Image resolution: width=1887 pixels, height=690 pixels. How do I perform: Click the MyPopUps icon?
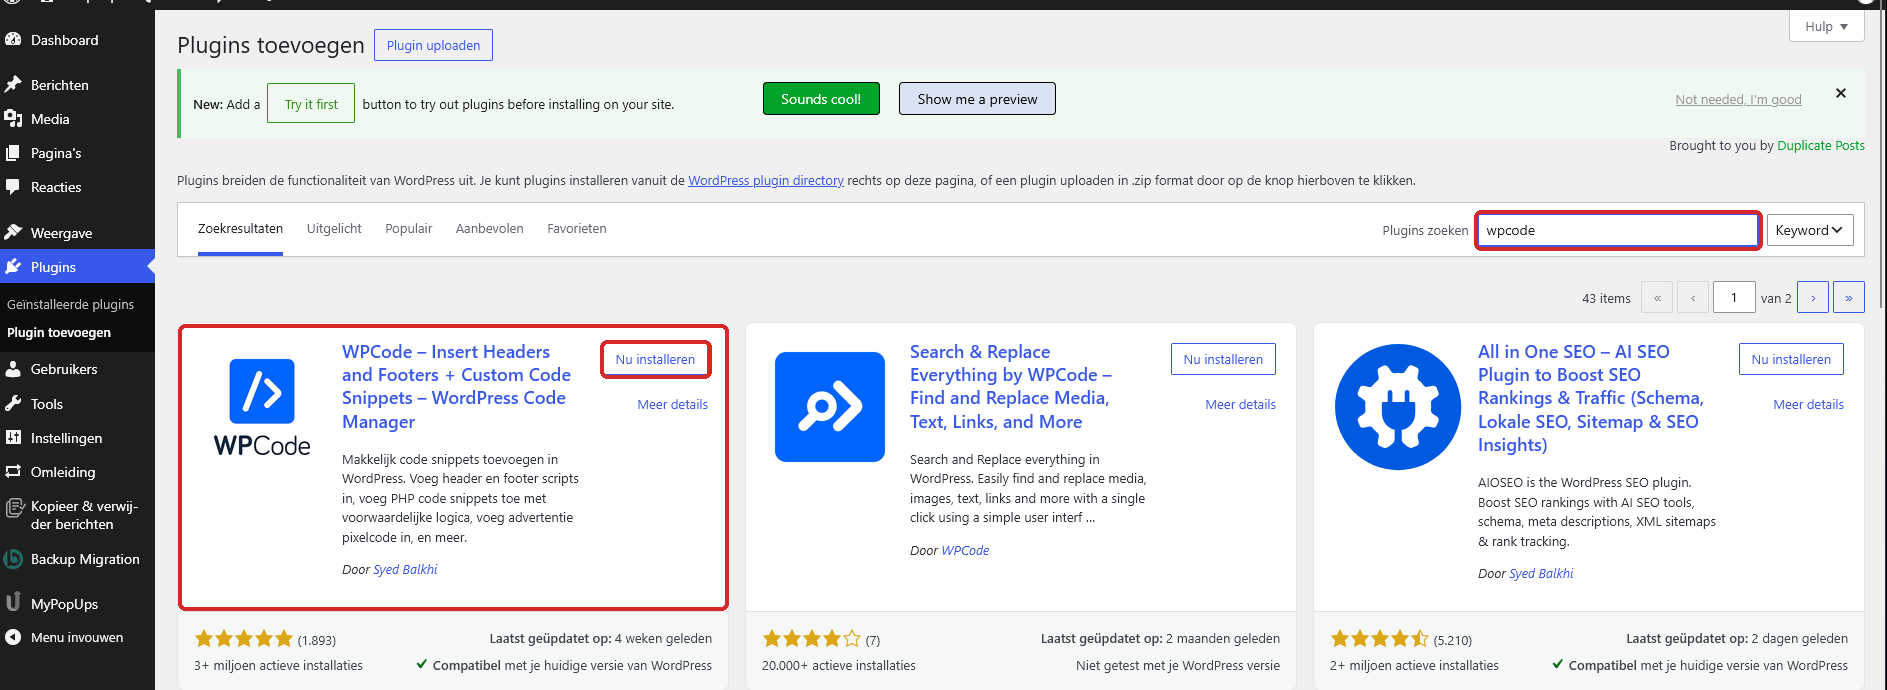pyautogui.click(x=13, y=603)
